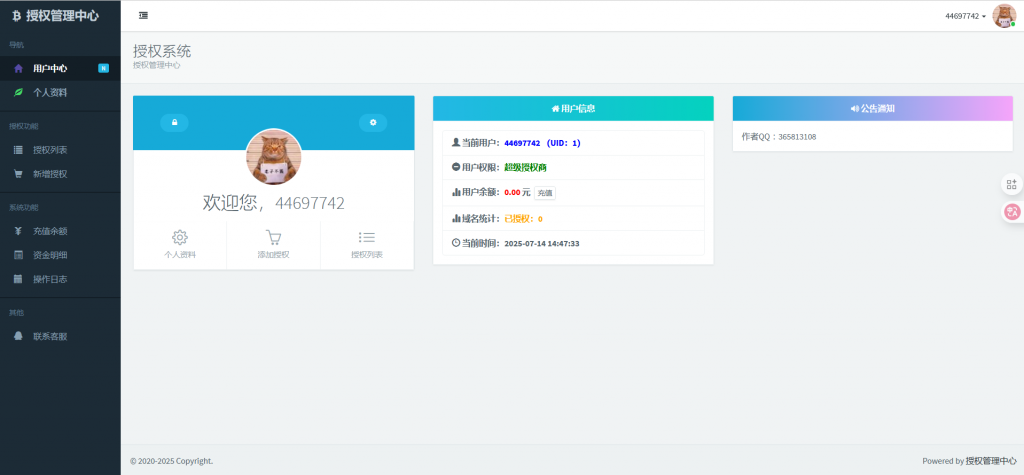Viewport: 1024px width, 475px height.
Task: Click the gear icon on profile banner
Action: [x=373, y=122]
